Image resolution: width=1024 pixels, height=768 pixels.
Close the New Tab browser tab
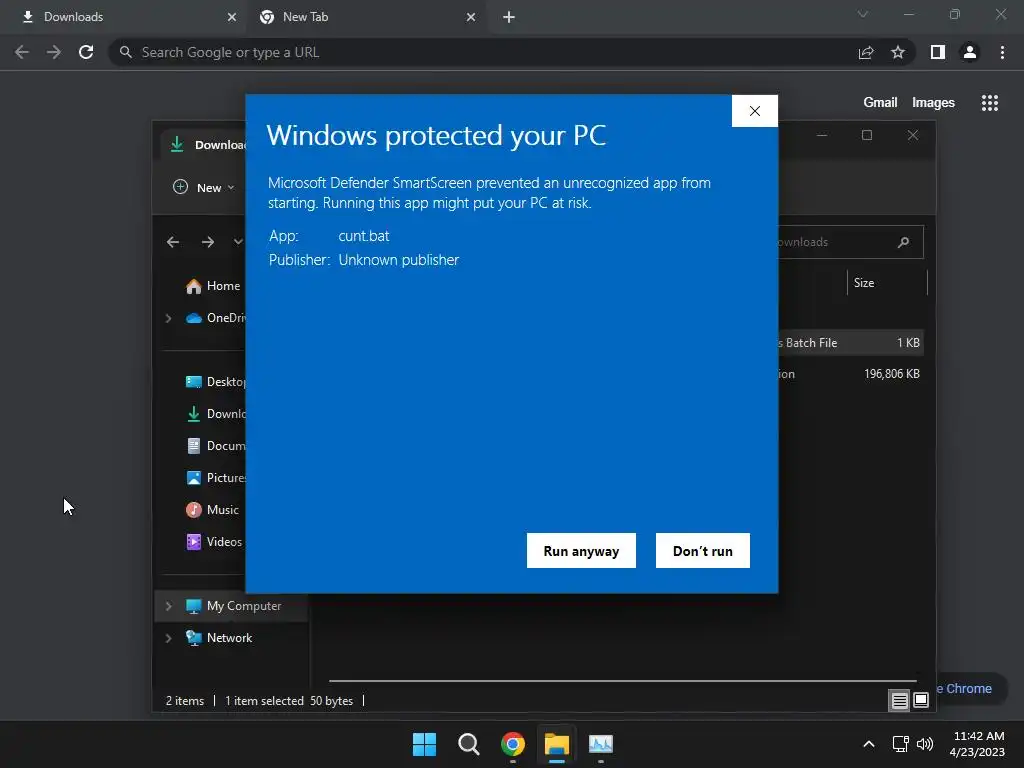[x=471, y=17]
